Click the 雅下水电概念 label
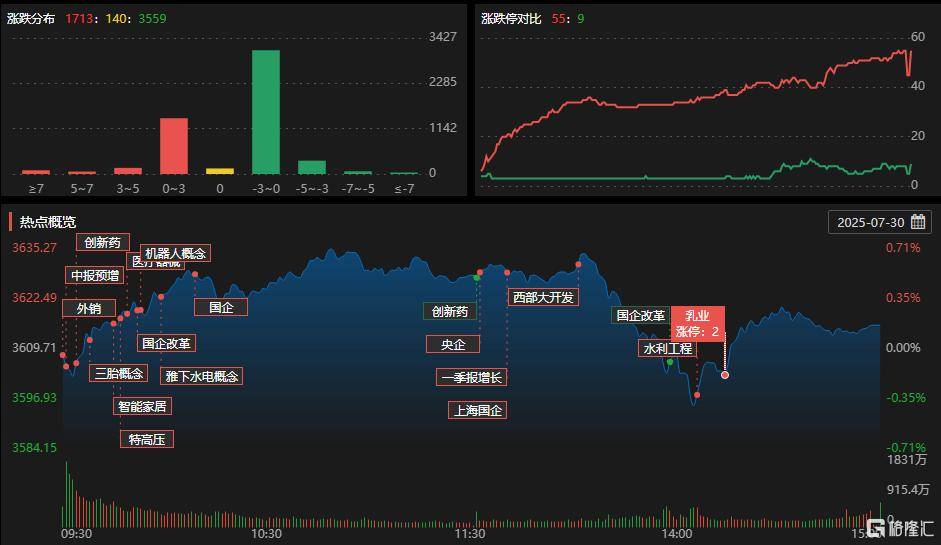The image size is (941, 545). (201, 376)
